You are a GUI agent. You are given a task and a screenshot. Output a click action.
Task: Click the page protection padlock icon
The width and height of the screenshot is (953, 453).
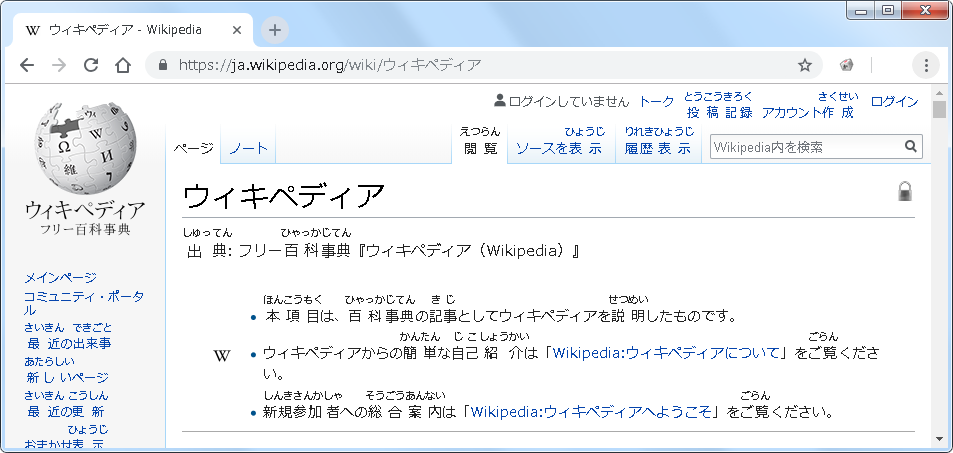[x=905, y=191]
